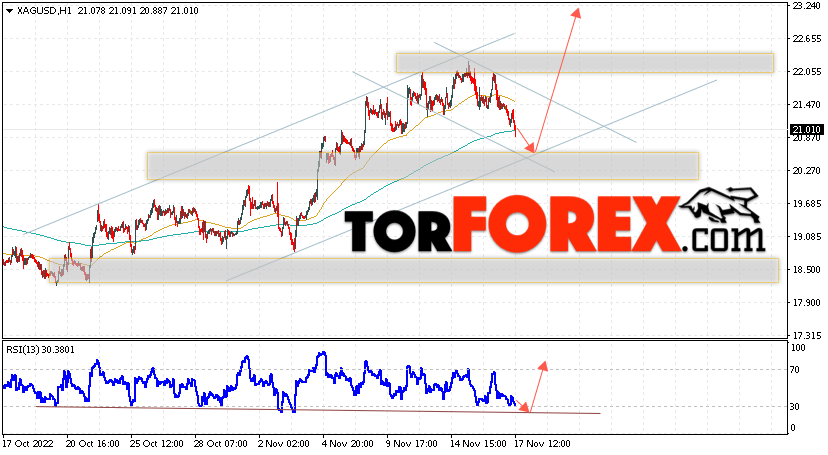Select the current price tag 21.010
The height and width of the screenshot is (455, 828).
coord(806,130)
